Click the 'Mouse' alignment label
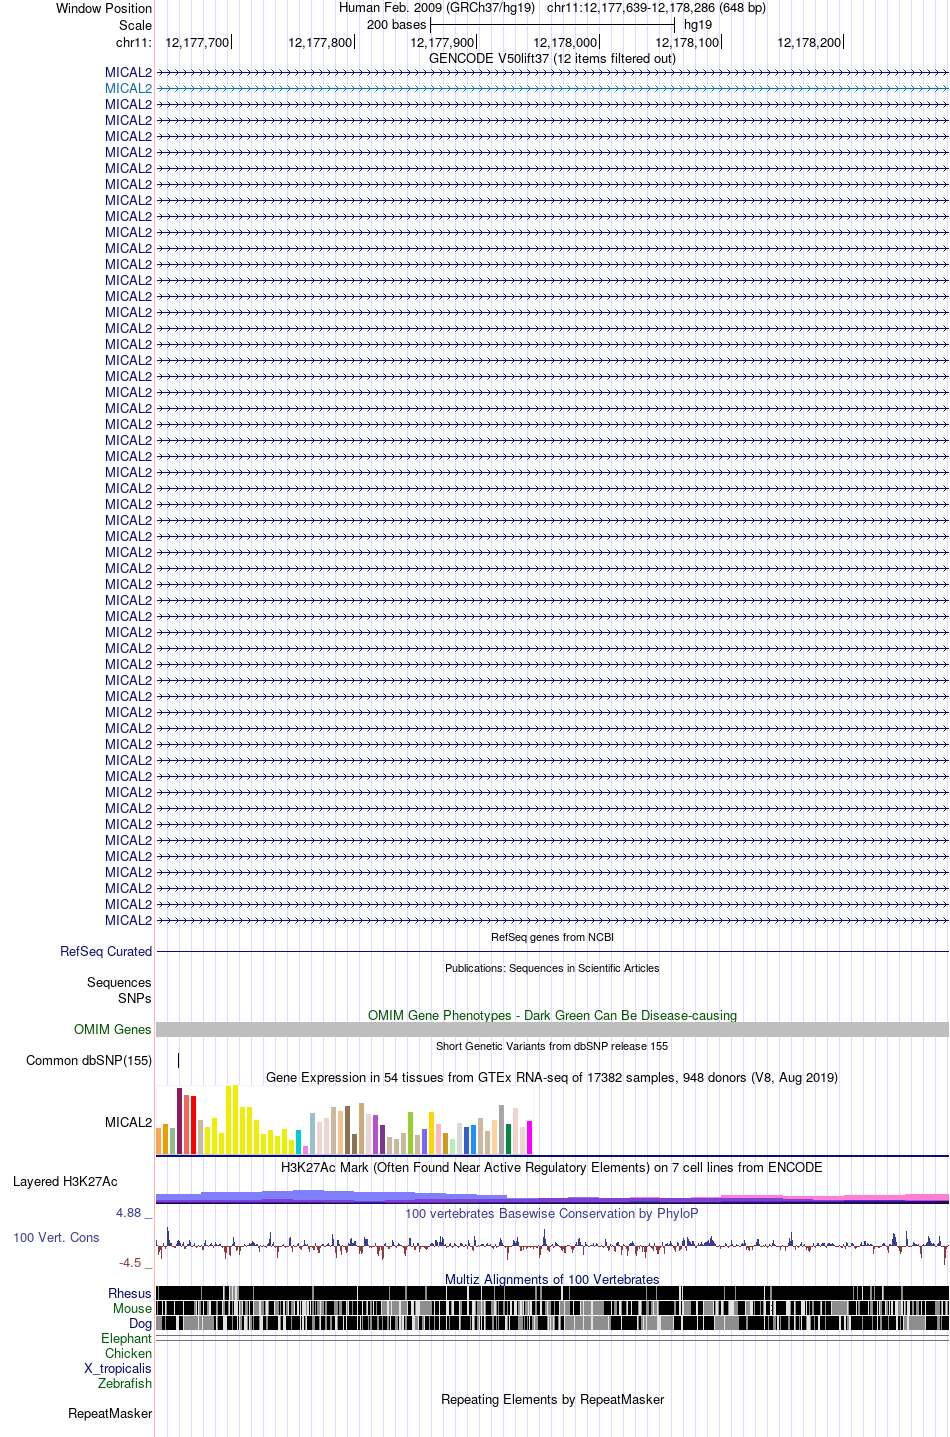 point(132,1308)
